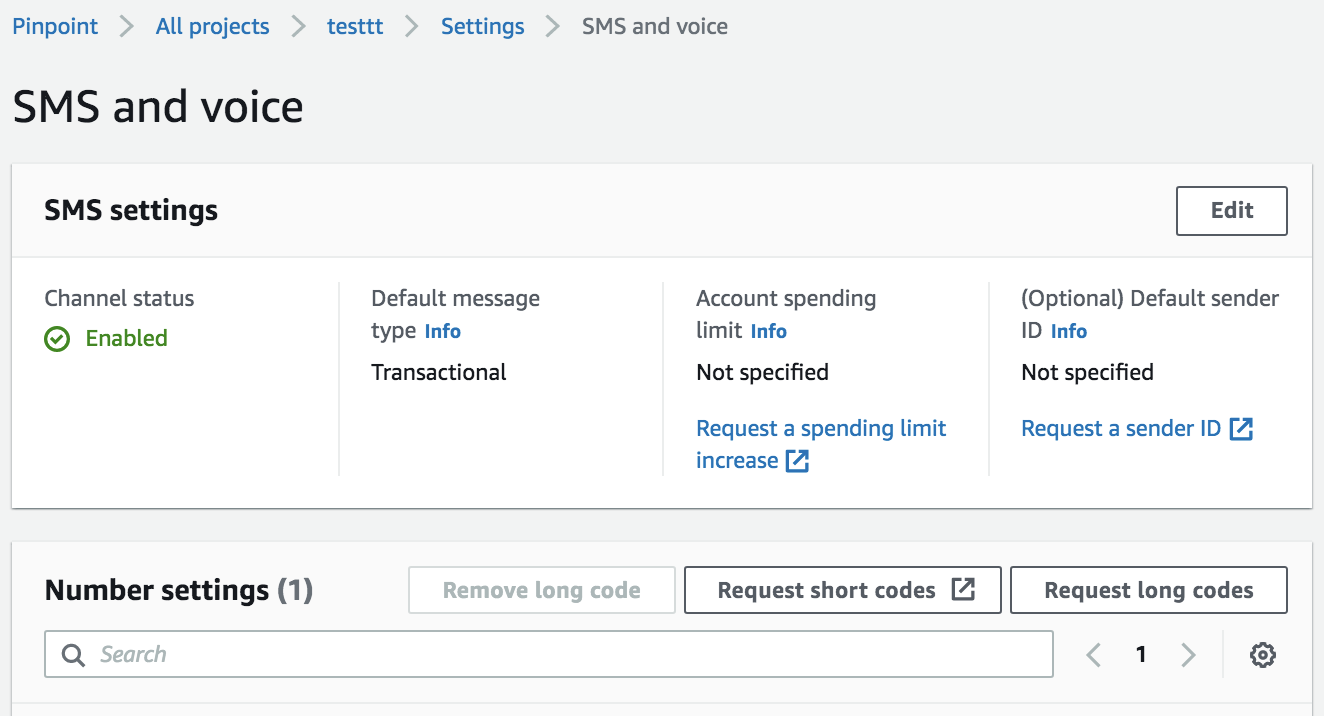Edit the SMS settings
The height and width of the screenshot is (716, 1324).
[1231, 211]
